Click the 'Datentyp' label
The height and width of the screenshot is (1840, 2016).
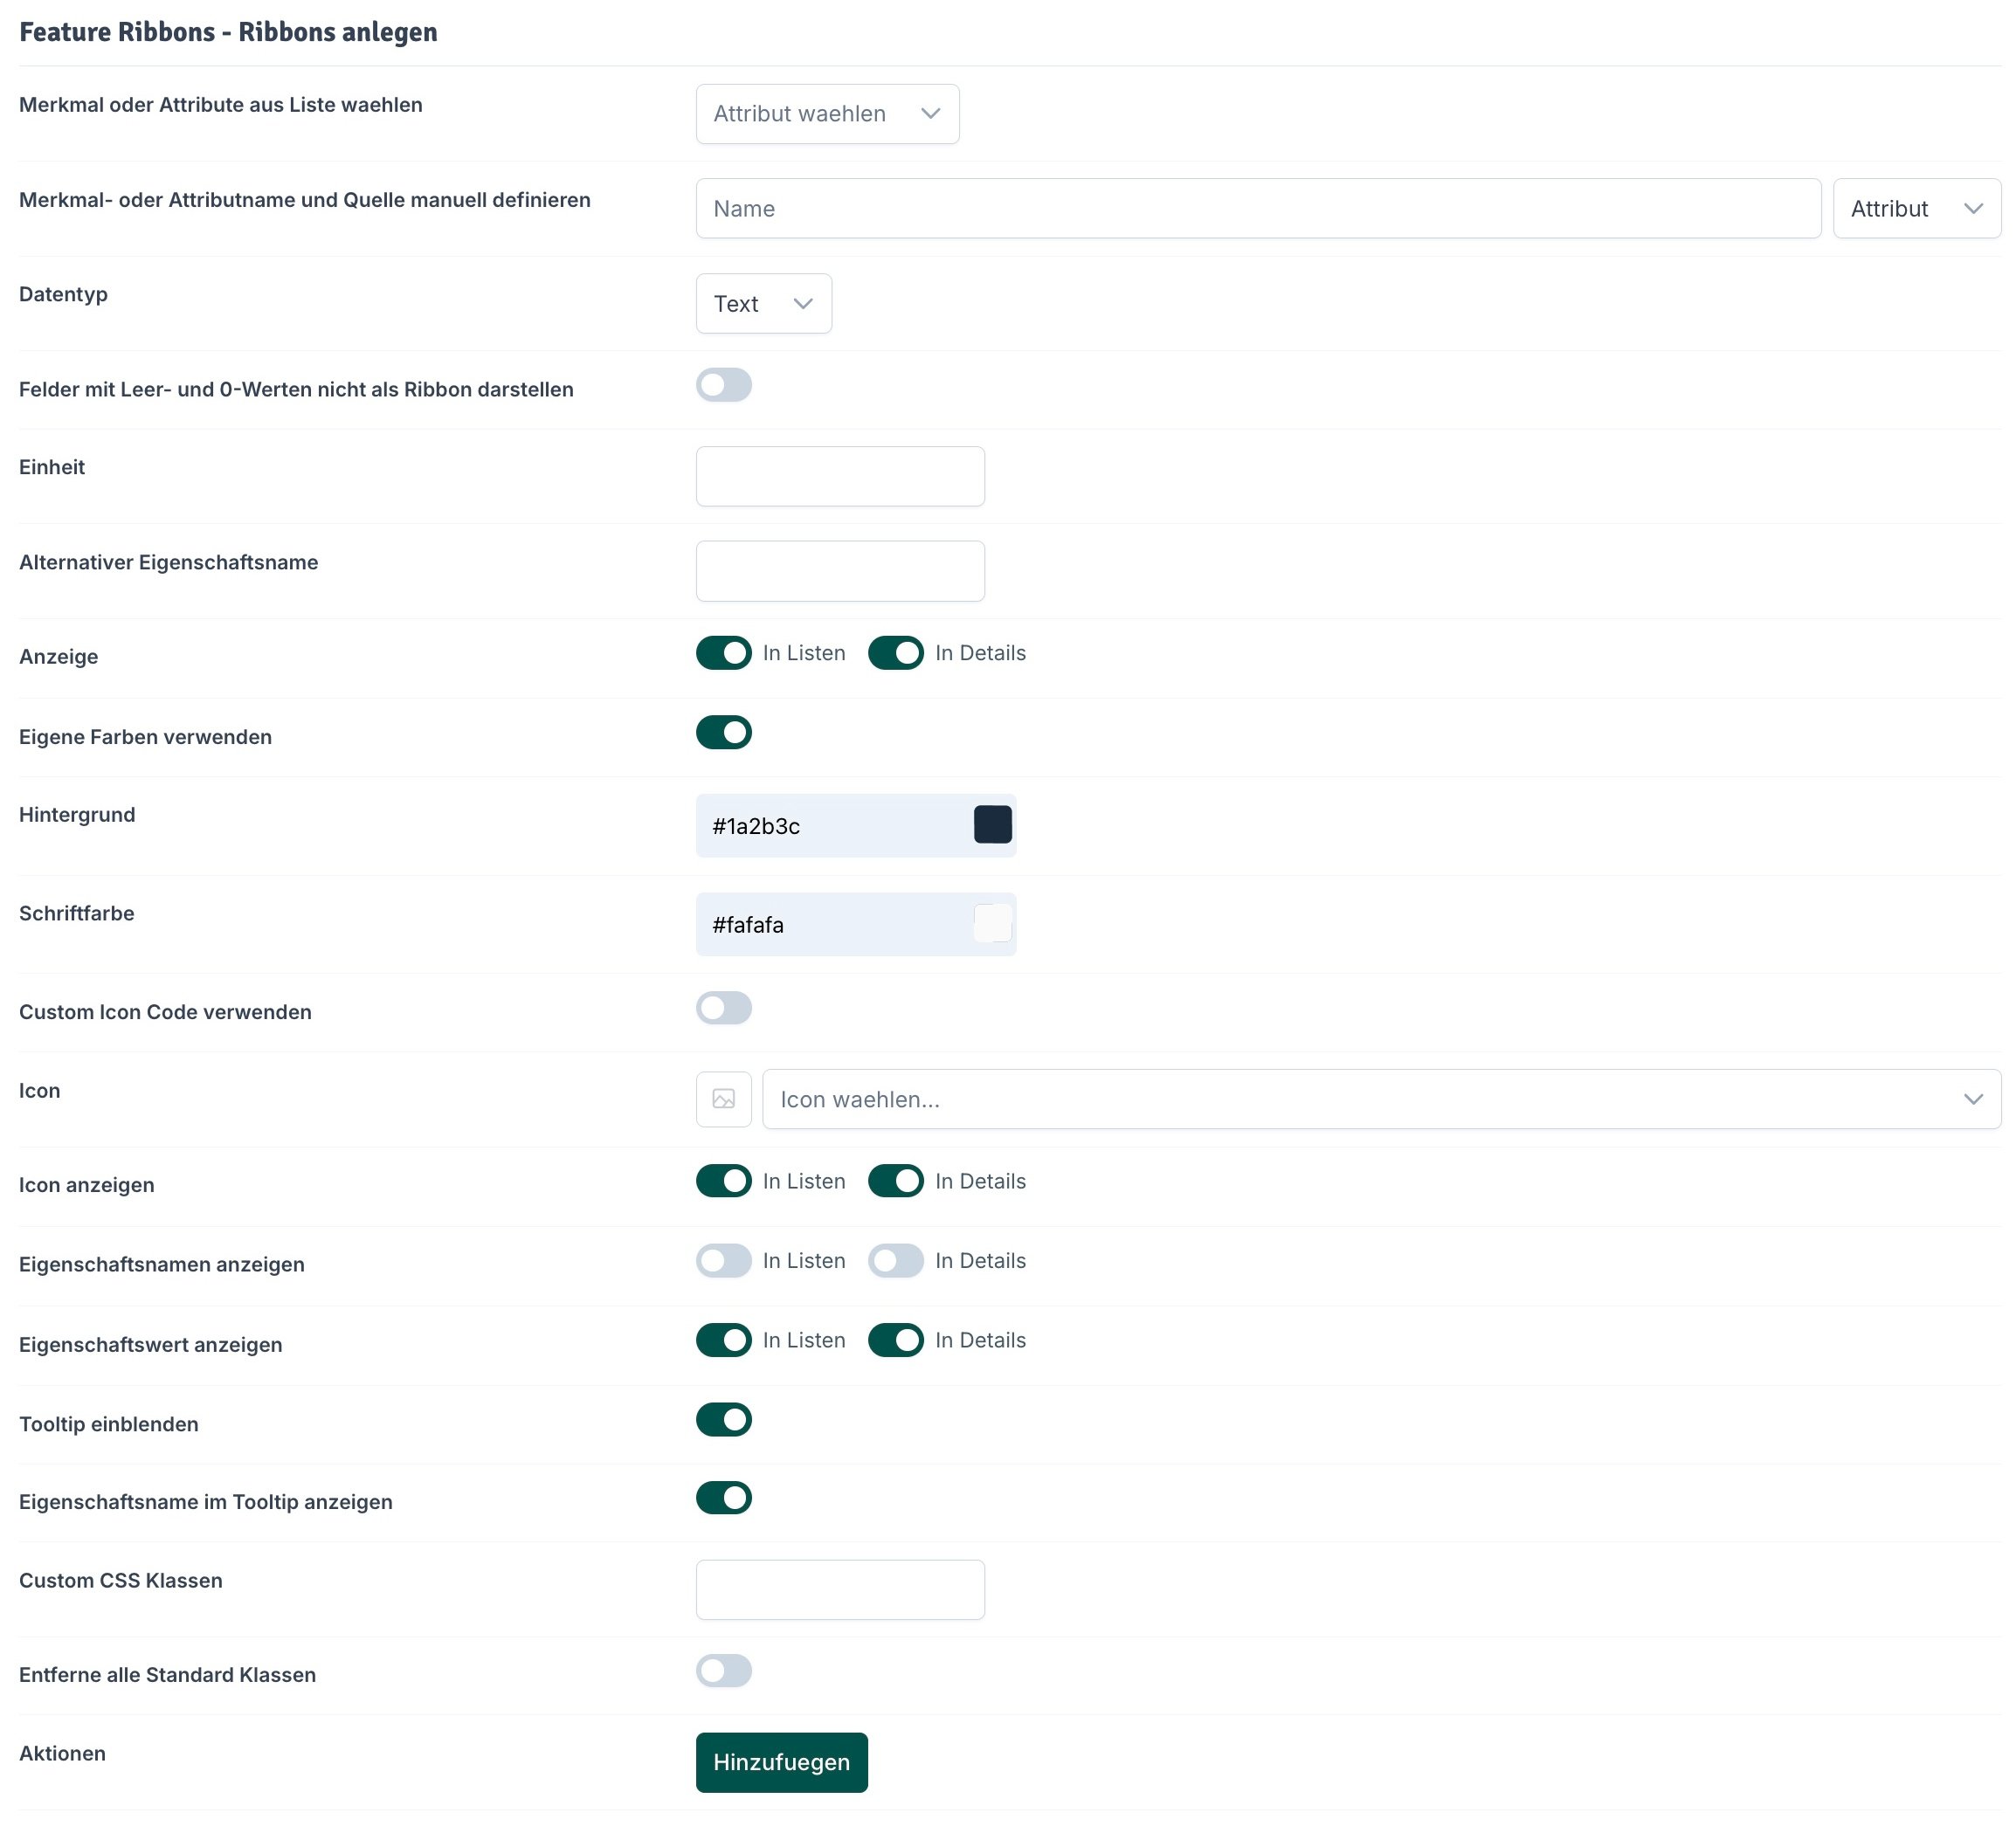[63, 294]
